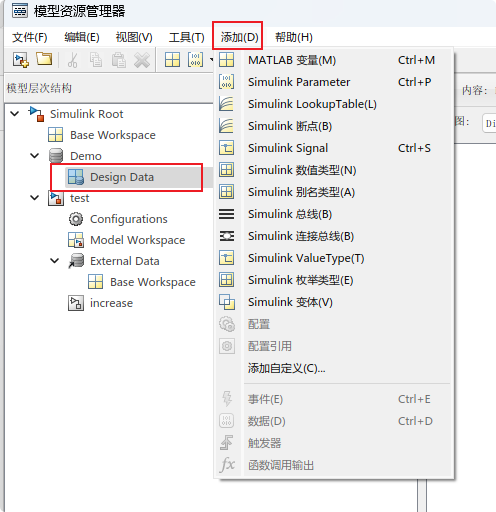Click the Configurations gear icon

coord(76,219)
